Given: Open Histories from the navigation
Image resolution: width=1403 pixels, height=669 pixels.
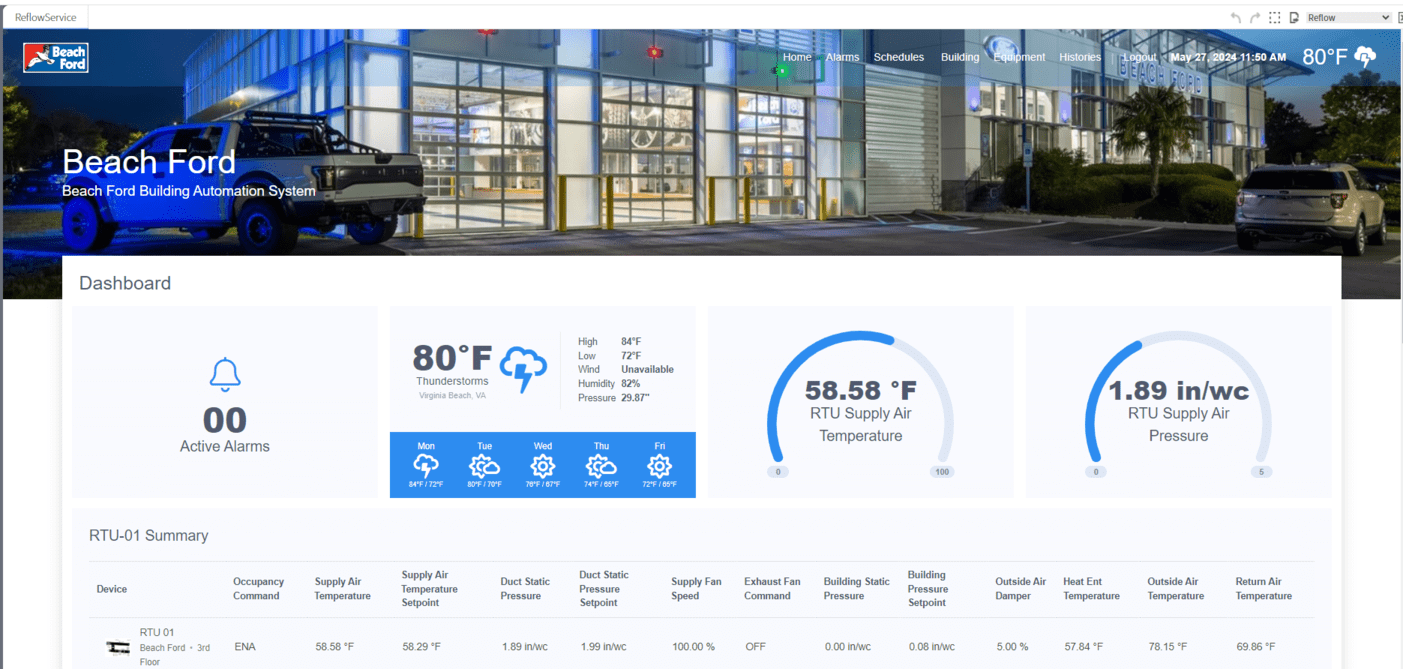Looking at the screenshot, I should click(1080, 57).
